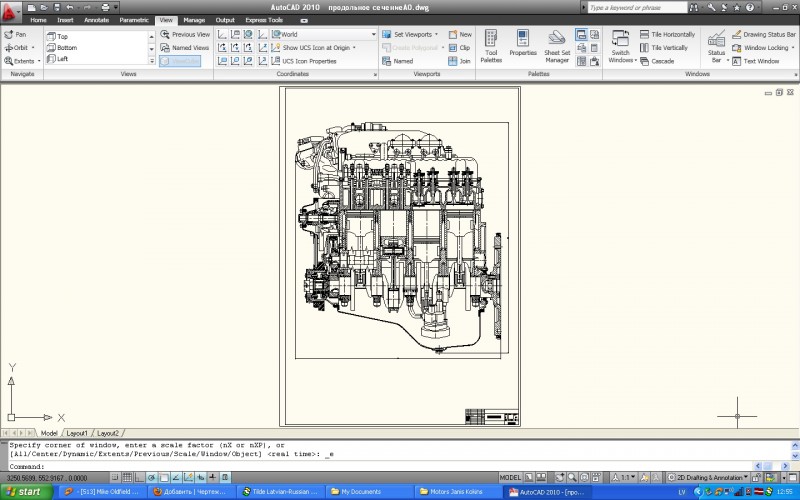Switch to the Home ribbon tab
This screenshot has height=500, width=800.
(x=38, y=20)
